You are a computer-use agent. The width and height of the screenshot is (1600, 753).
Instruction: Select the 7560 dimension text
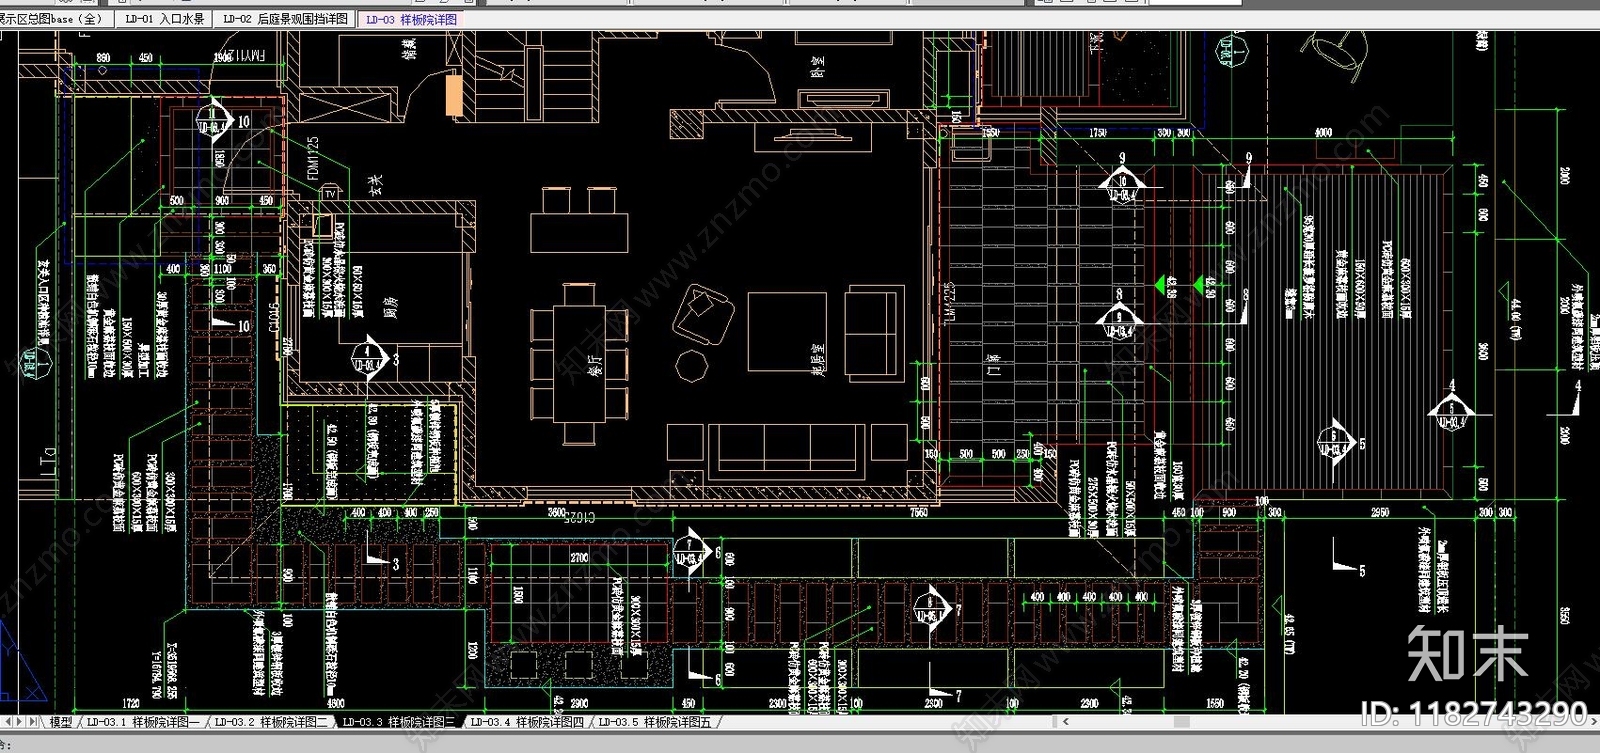click(918, 513)
